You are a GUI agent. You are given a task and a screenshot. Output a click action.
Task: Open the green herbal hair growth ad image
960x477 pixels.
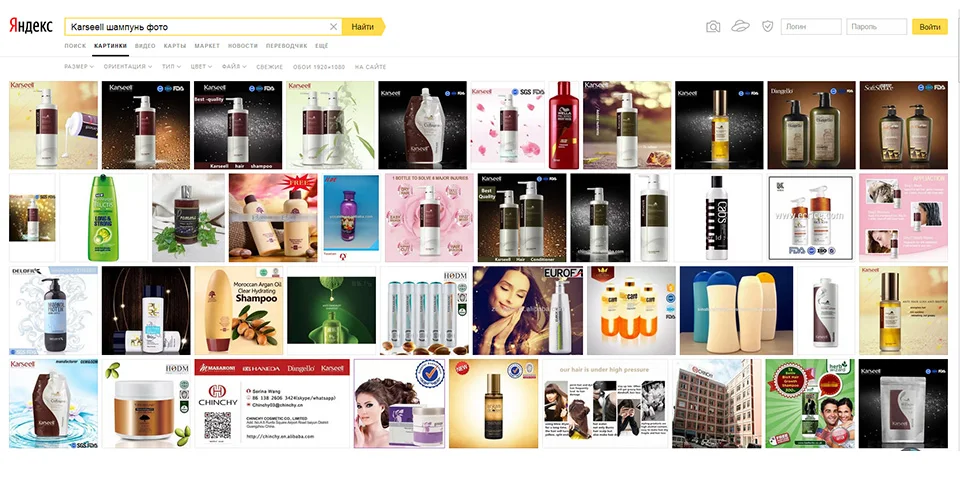[x=810, y=404]
